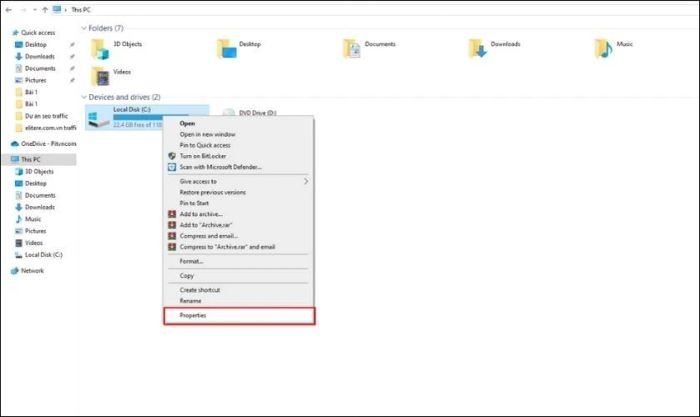Choose Open in the context menu
Screen dimensions: 700x417
pos(238,123)
